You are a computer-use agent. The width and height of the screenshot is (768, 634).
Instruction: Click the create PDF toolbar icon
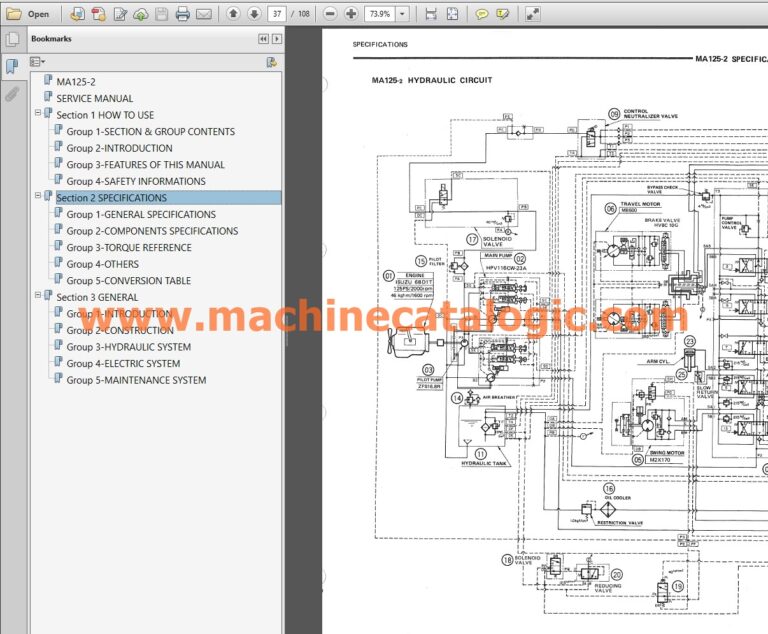pos(98,14)
